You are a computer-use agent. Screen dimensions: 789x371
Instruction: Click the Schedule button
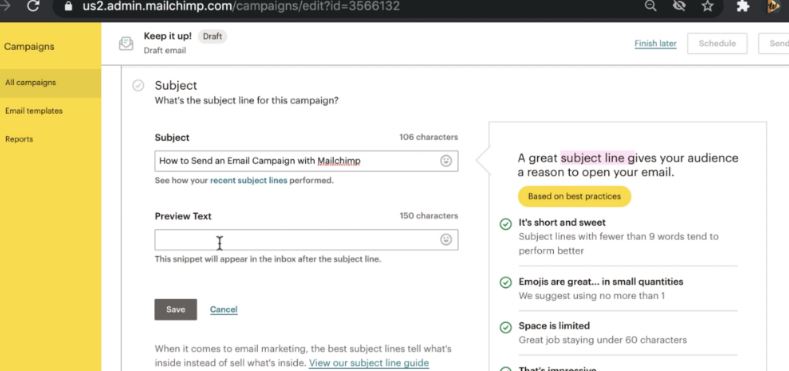[717, 44]
